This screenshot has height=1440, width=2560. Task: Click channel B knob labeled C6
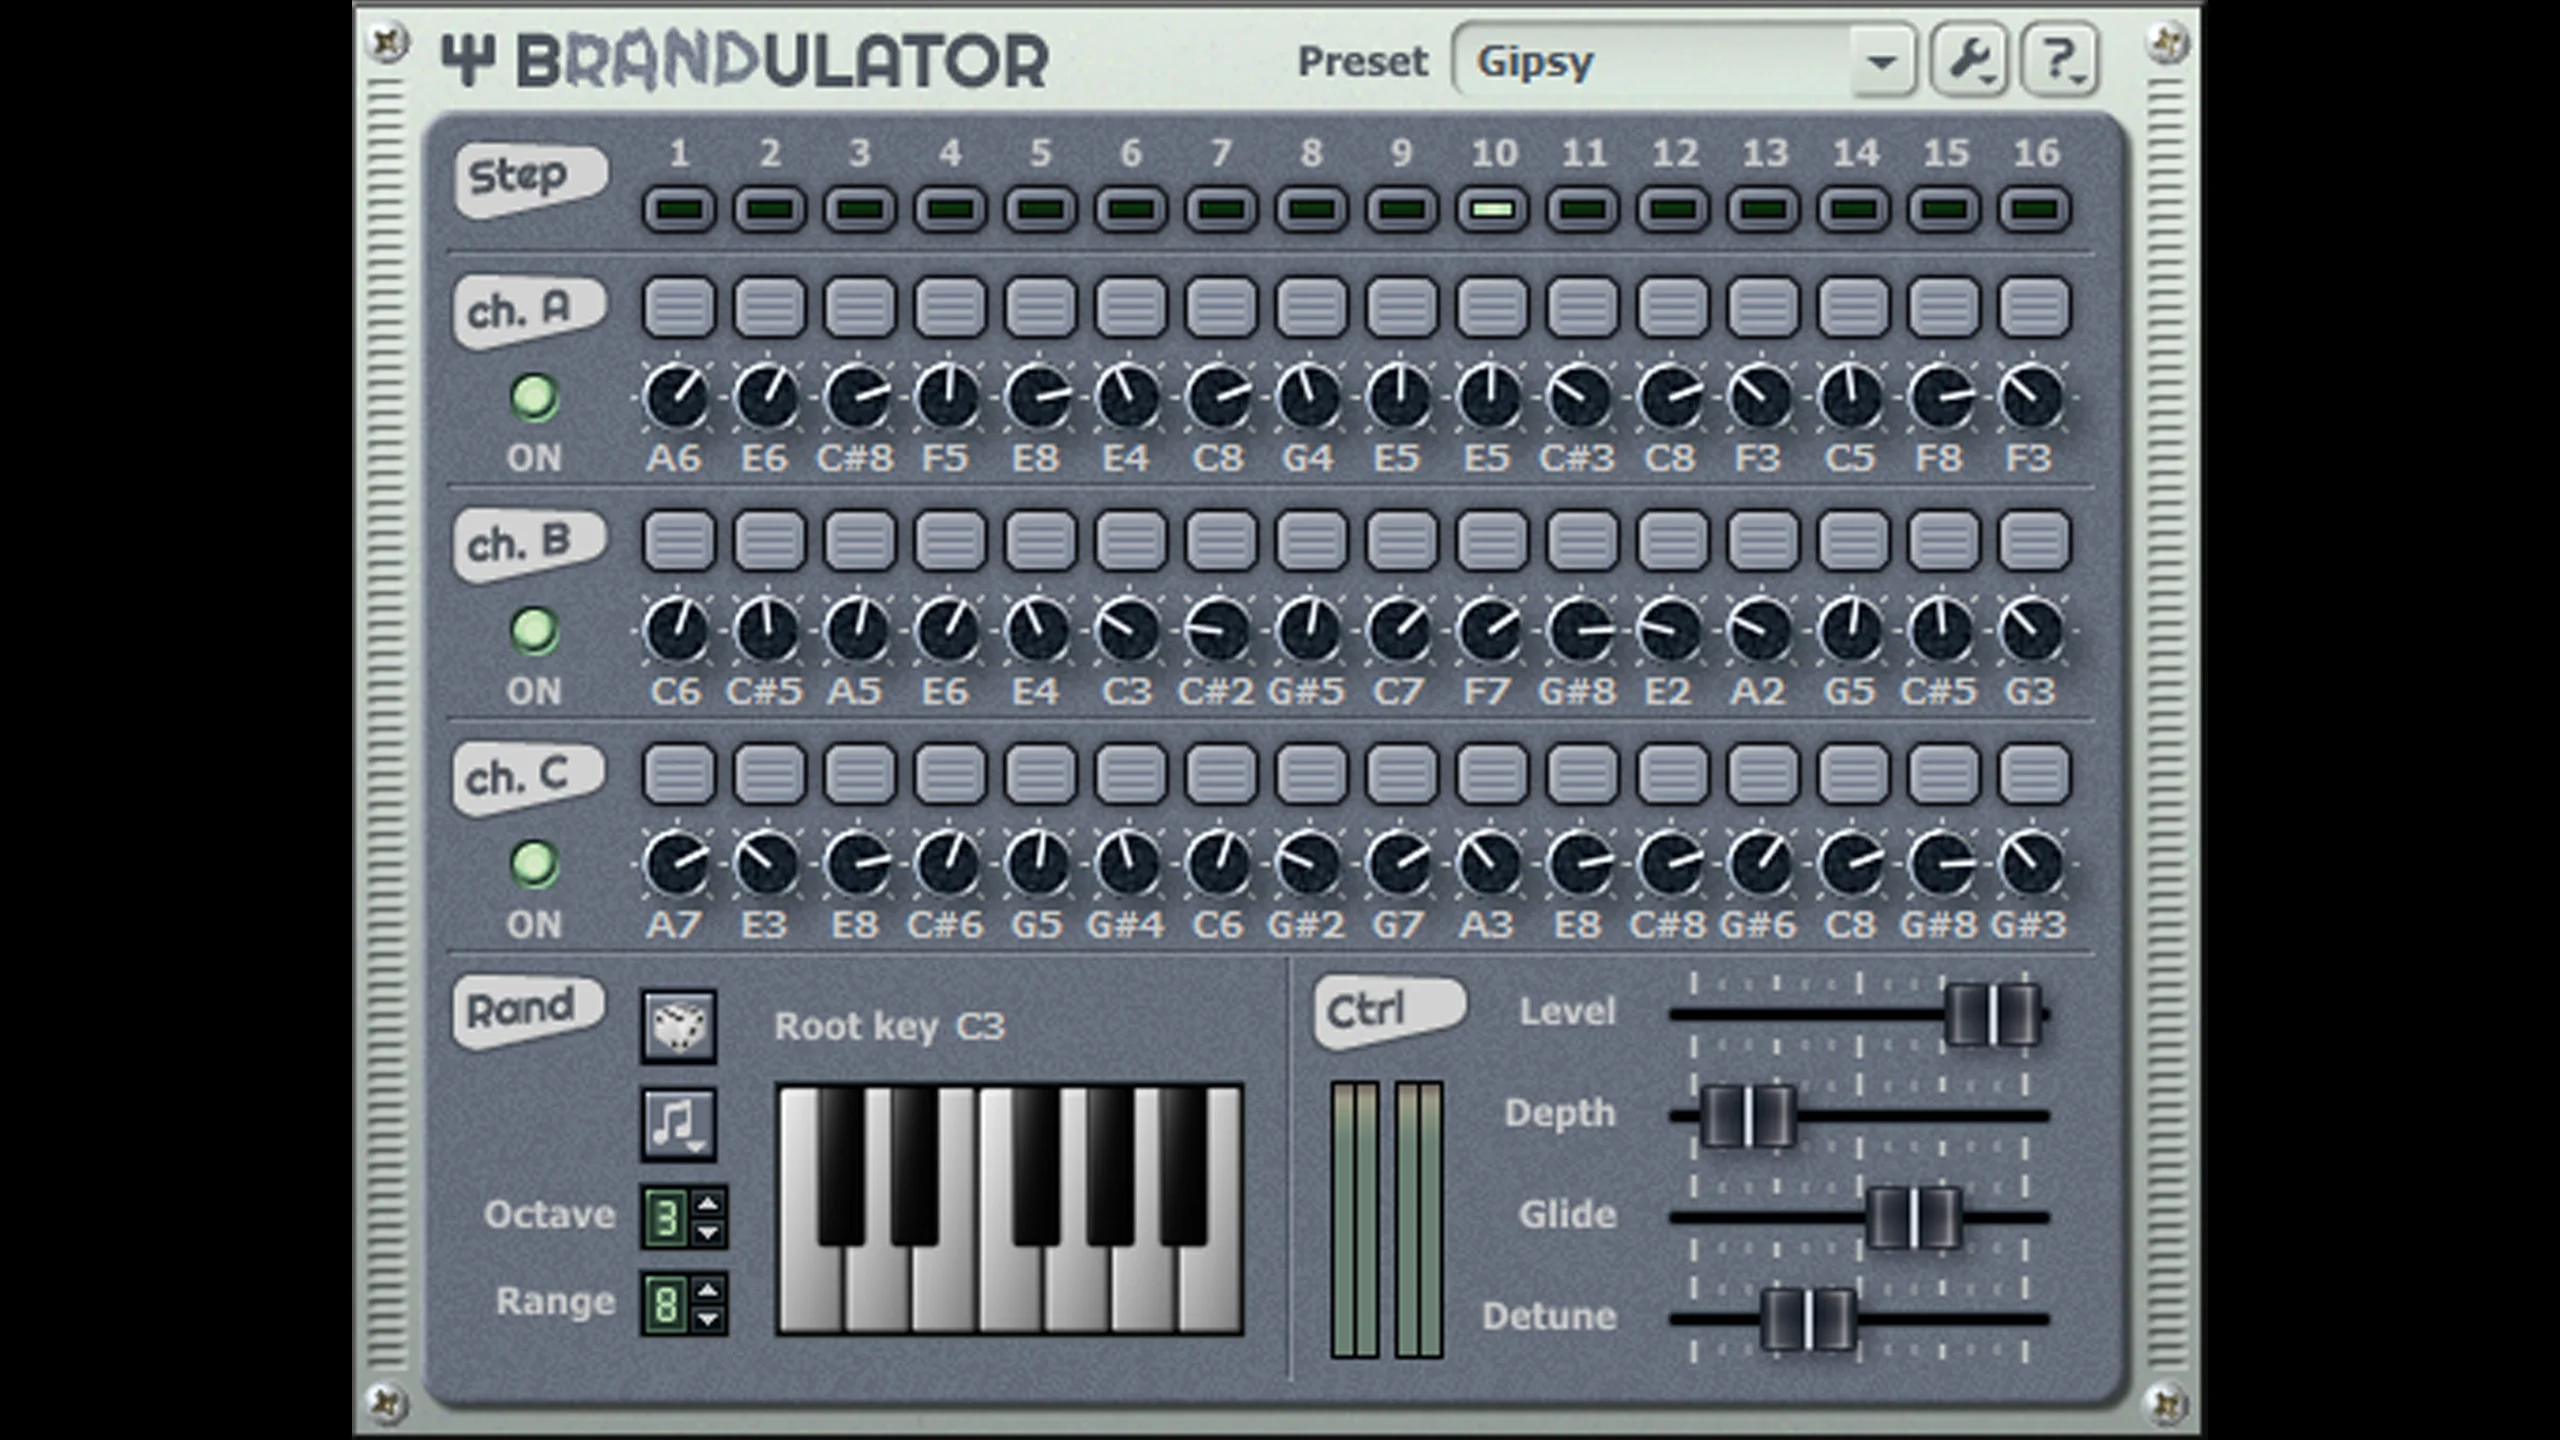[677, 630]
